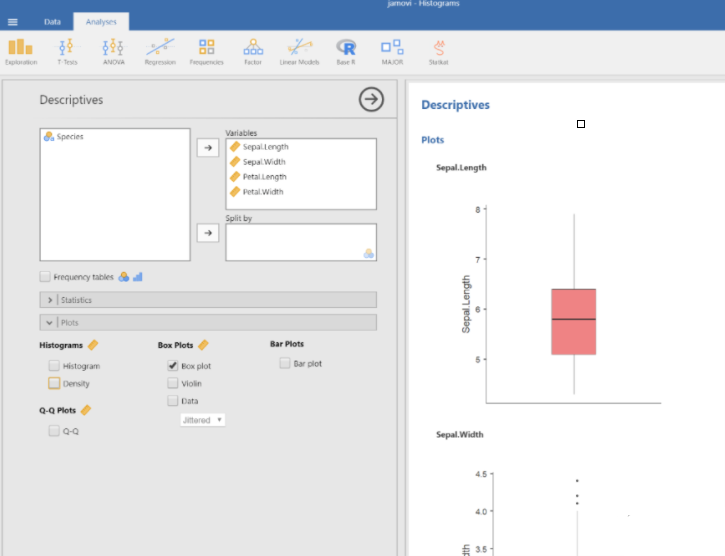Collapse the Plots section
Viewport: 725px width, 556px height.
[x=50, y=322]
